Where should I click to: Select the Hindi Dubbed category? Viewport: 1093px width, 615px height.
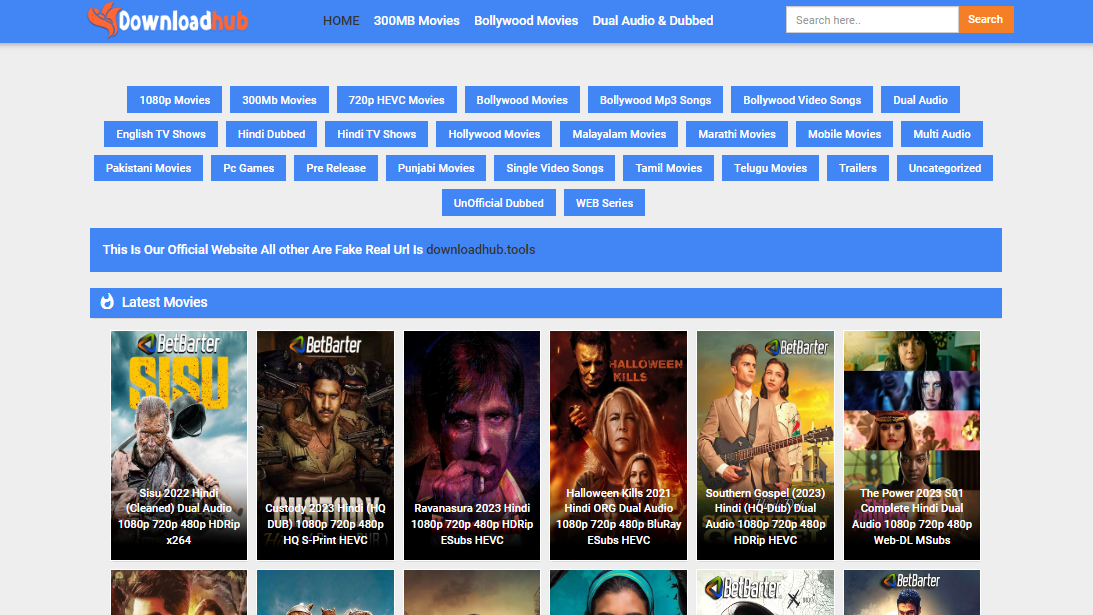[271, 134]
